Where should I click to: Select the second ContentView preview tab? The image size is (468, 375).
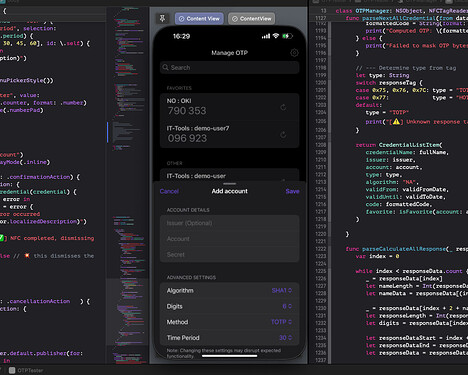coord(252,19)
